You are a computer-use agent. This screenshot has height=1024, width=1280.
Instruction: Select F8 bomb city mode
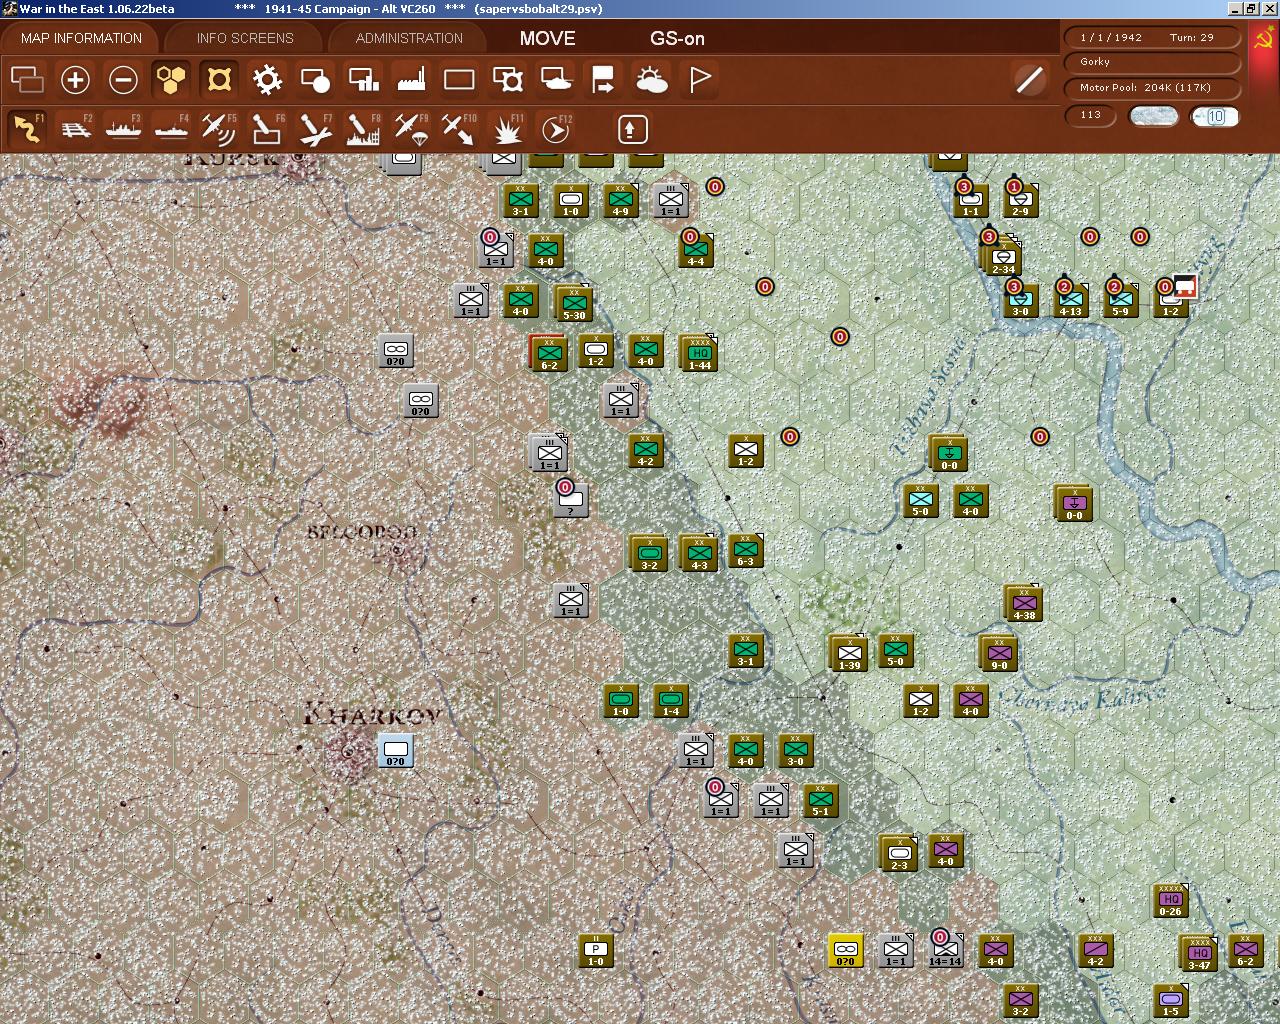pos(363,129)
